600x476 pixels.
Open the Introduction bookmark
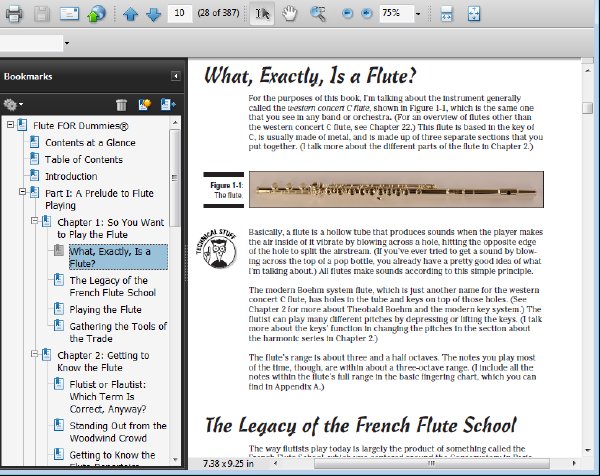[x=71, y=176]
